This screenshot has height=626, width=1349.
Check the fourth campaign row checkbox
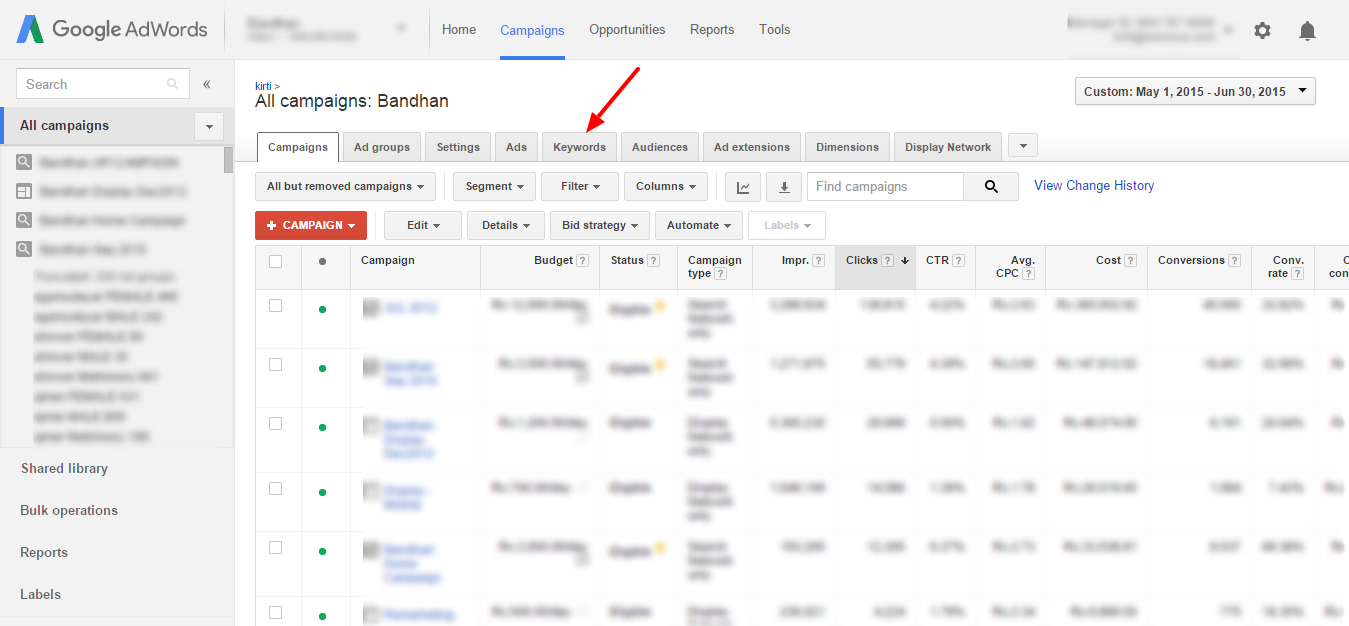coord(276,488)
